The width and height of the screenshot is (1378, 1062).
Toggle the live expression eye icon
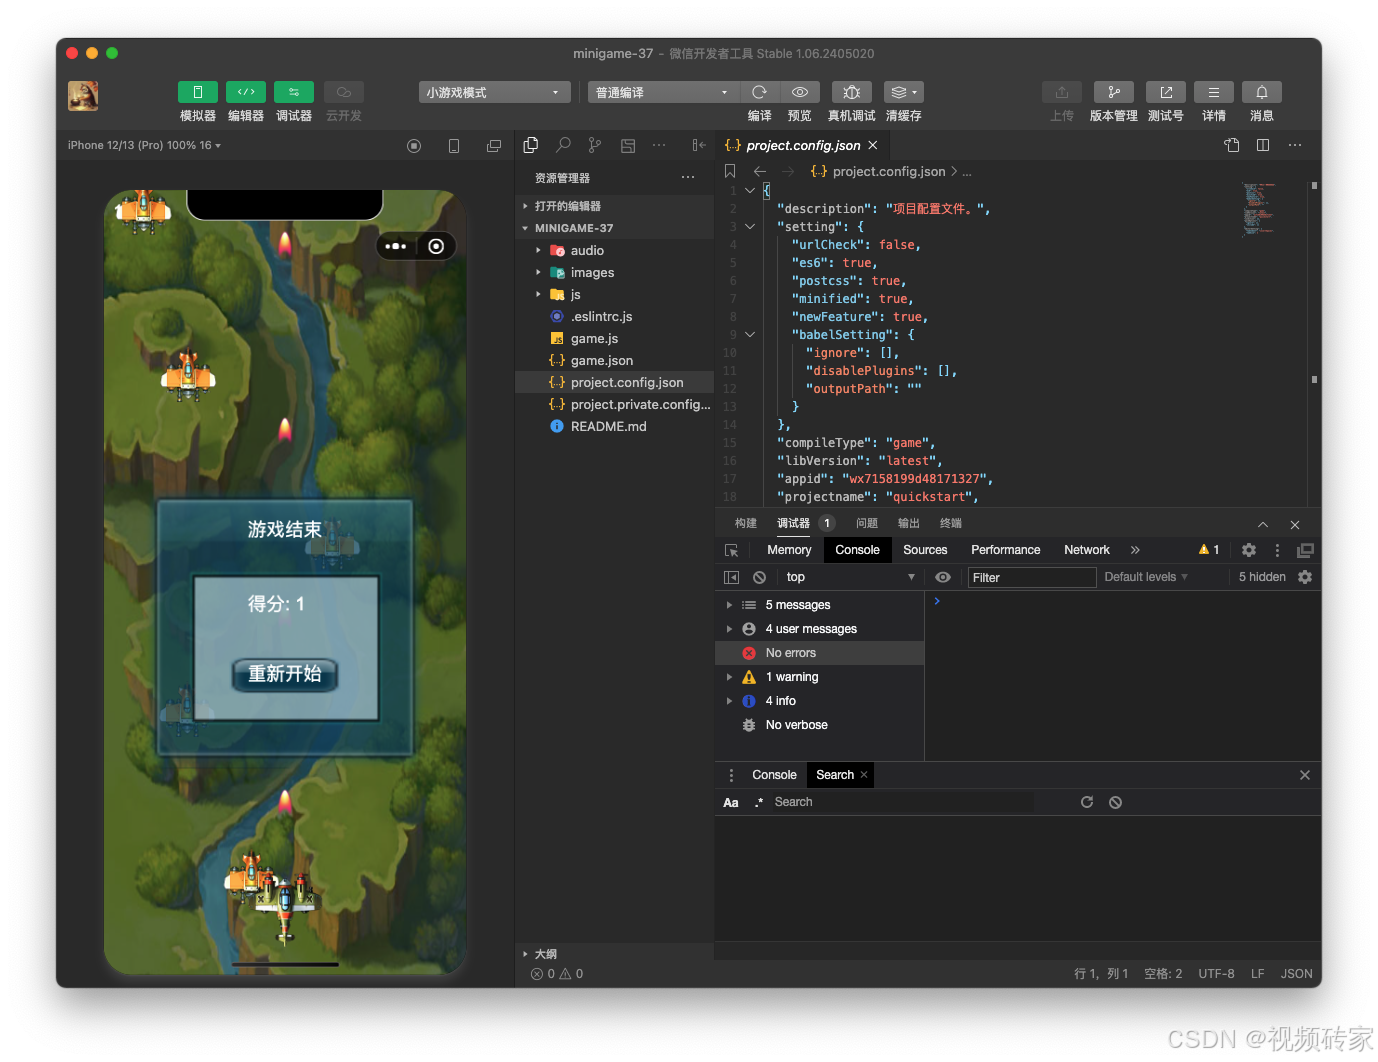(943, 577)
